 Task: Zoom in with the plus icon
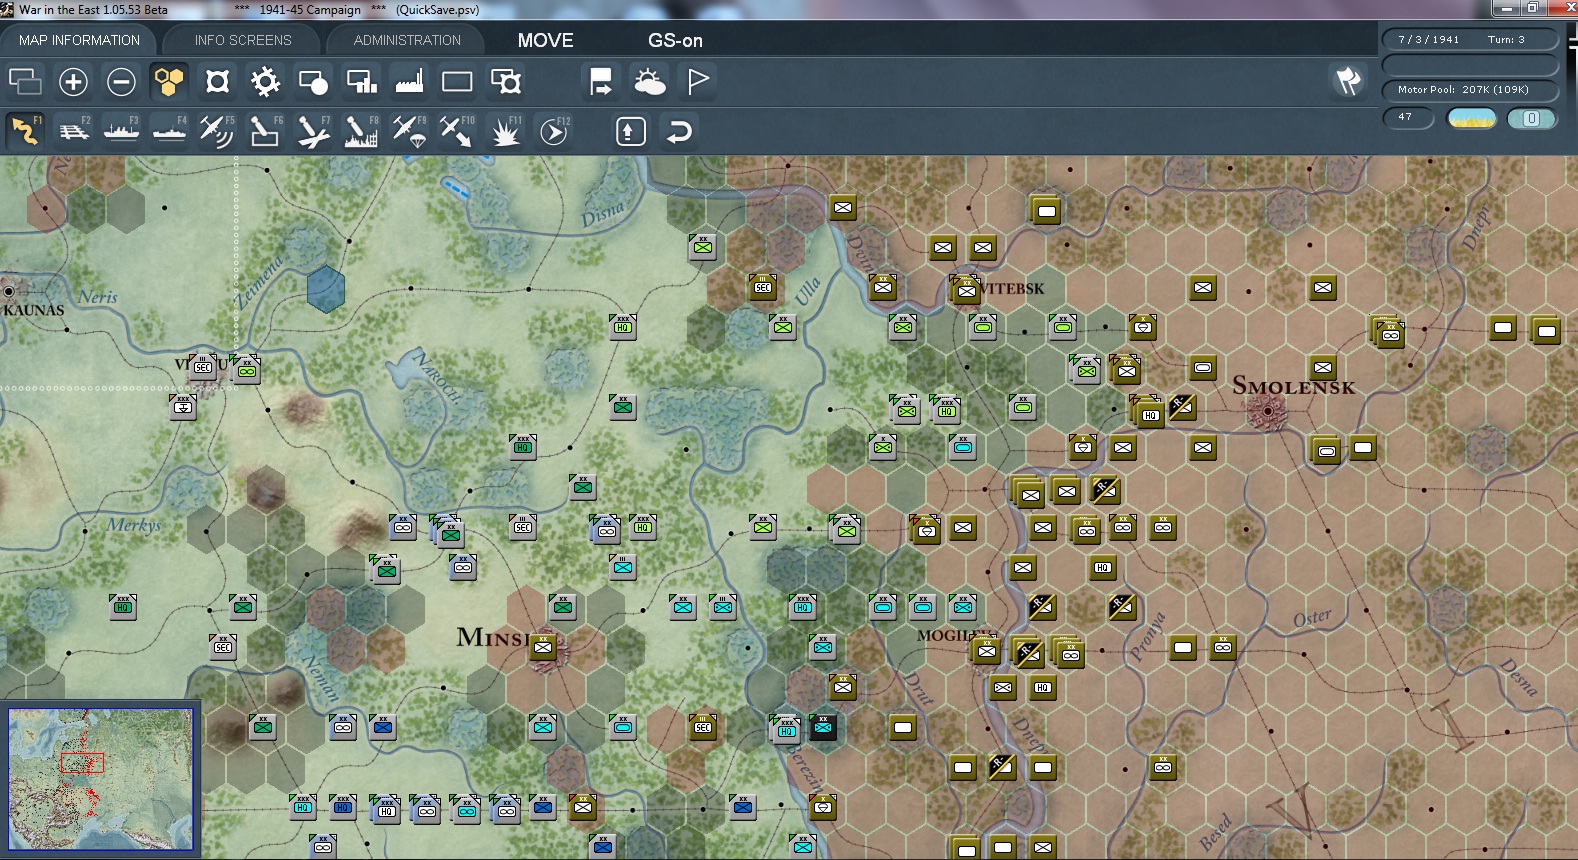pos(73,82)
